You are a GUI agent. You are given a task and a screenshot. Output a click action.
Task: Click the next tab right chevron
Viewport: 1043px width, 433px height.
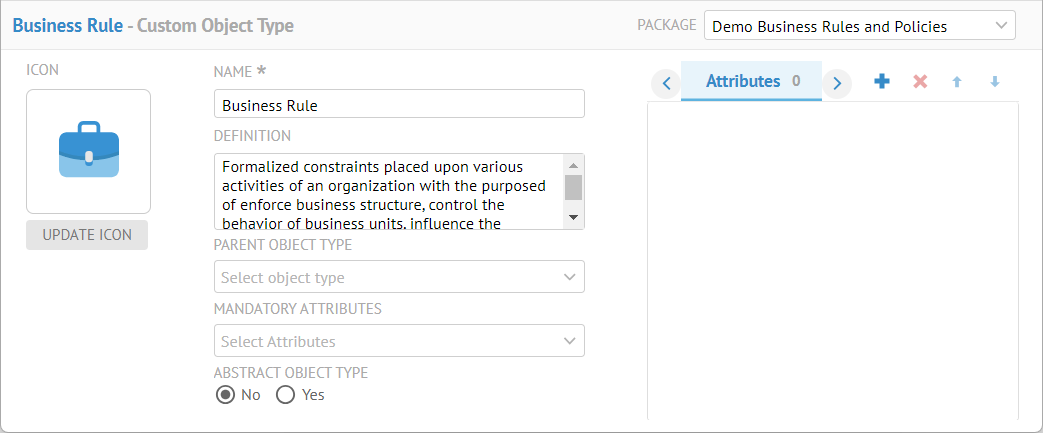click(x=838, y=83)
